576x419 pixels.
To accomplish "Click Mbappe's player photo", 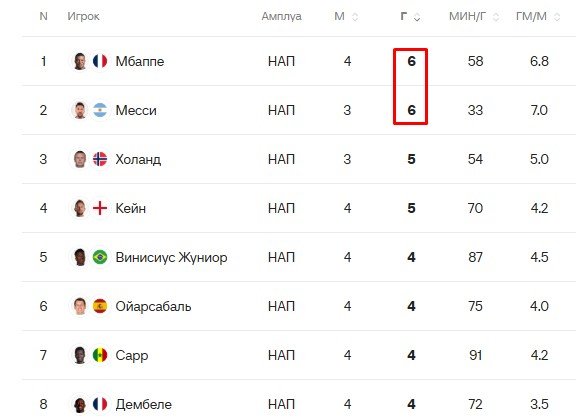I will click(x=80, y=61).
